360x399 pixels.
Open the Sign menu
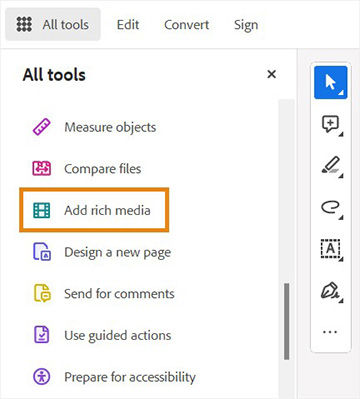tap(246, 25)
